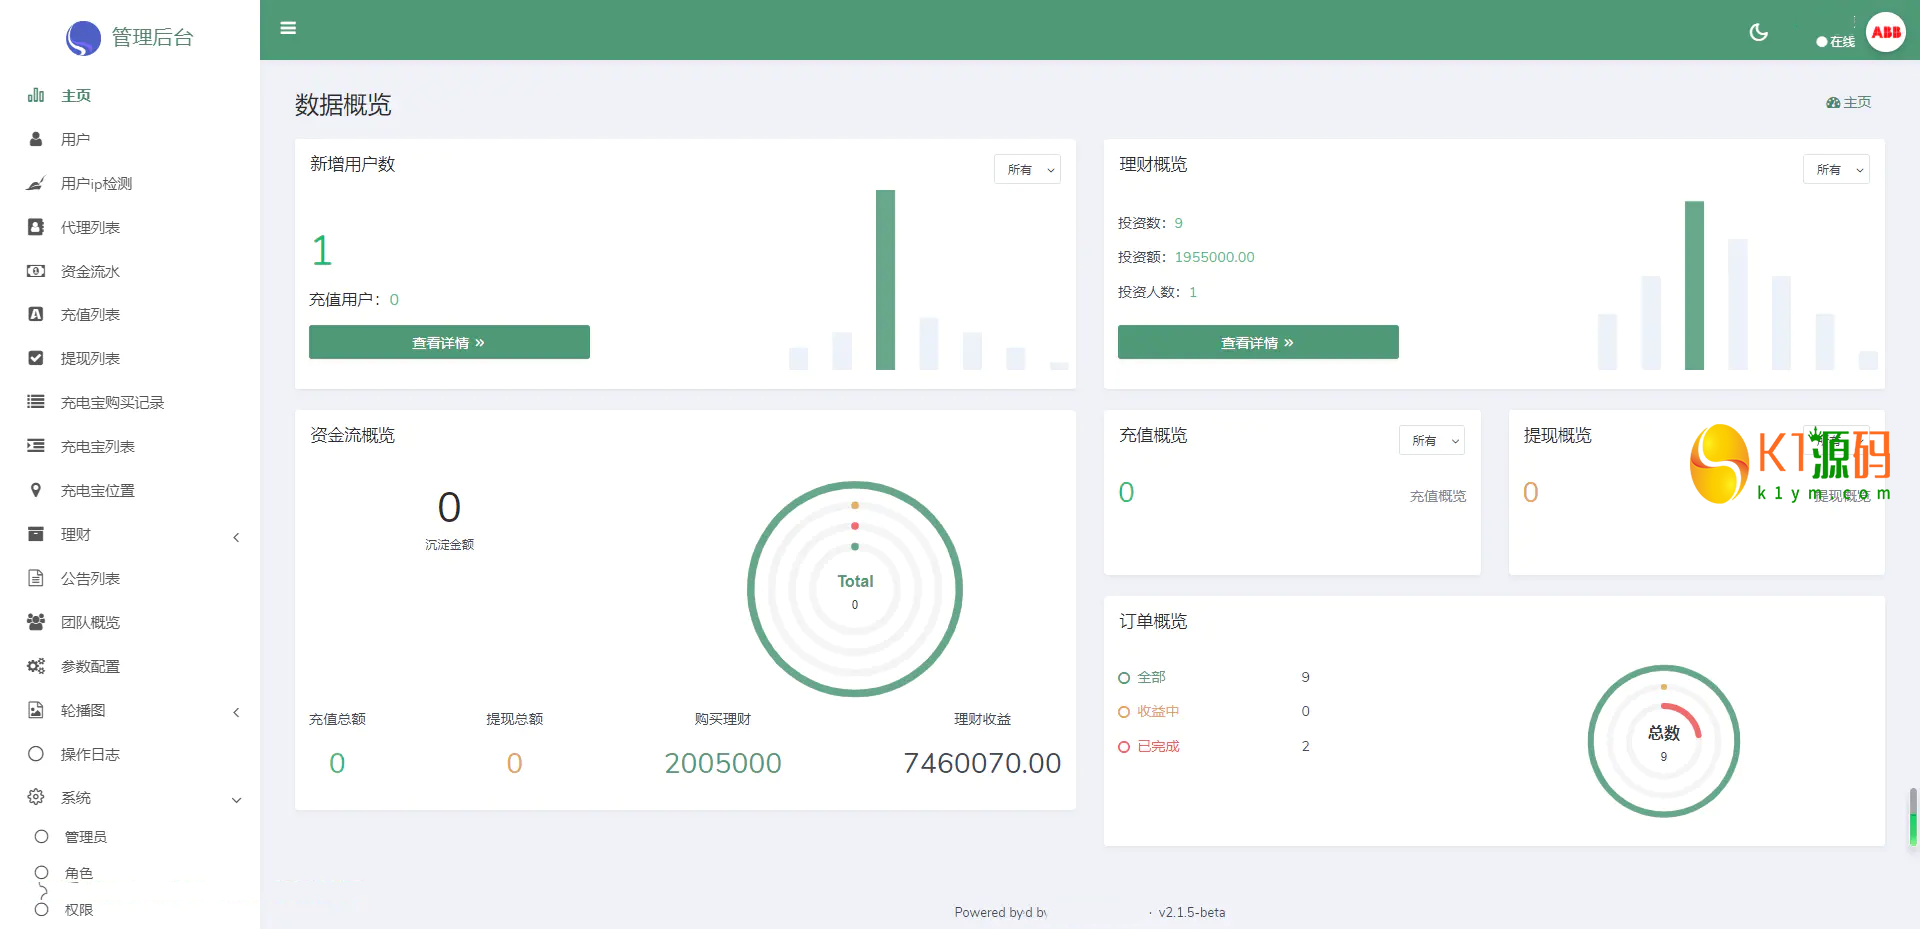Click the 沉淀金额 label

click(449, 545)
